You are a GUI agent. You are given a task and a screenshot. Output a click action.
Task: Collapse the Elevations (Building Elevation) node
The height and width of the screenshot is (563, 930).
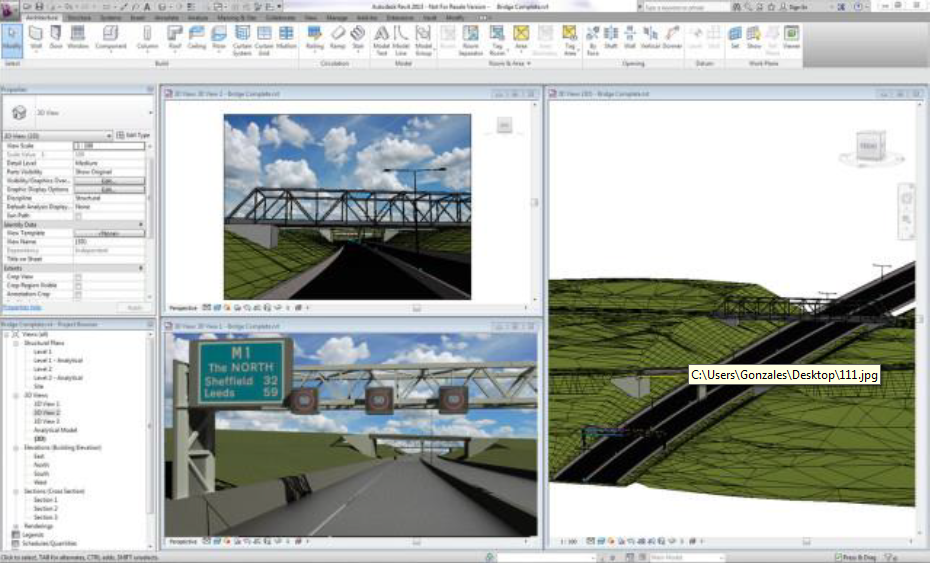tap(16, 447)
